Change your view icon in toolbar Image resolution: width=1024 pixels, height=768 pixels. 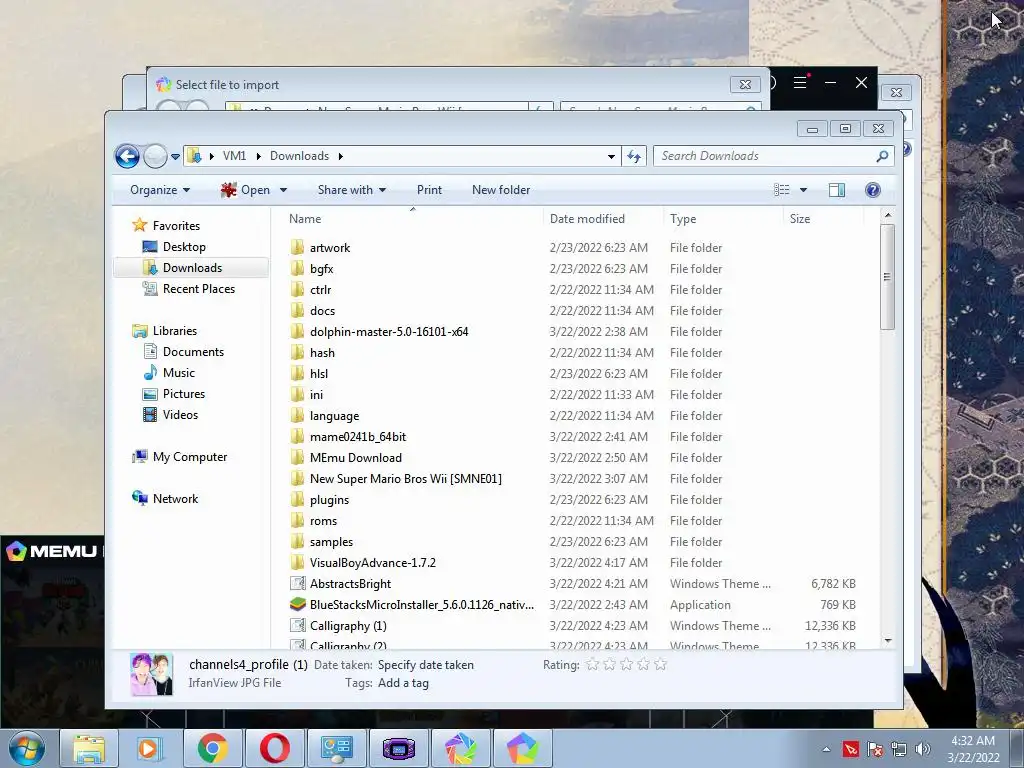pyautogui.click(x=782, y=190)
